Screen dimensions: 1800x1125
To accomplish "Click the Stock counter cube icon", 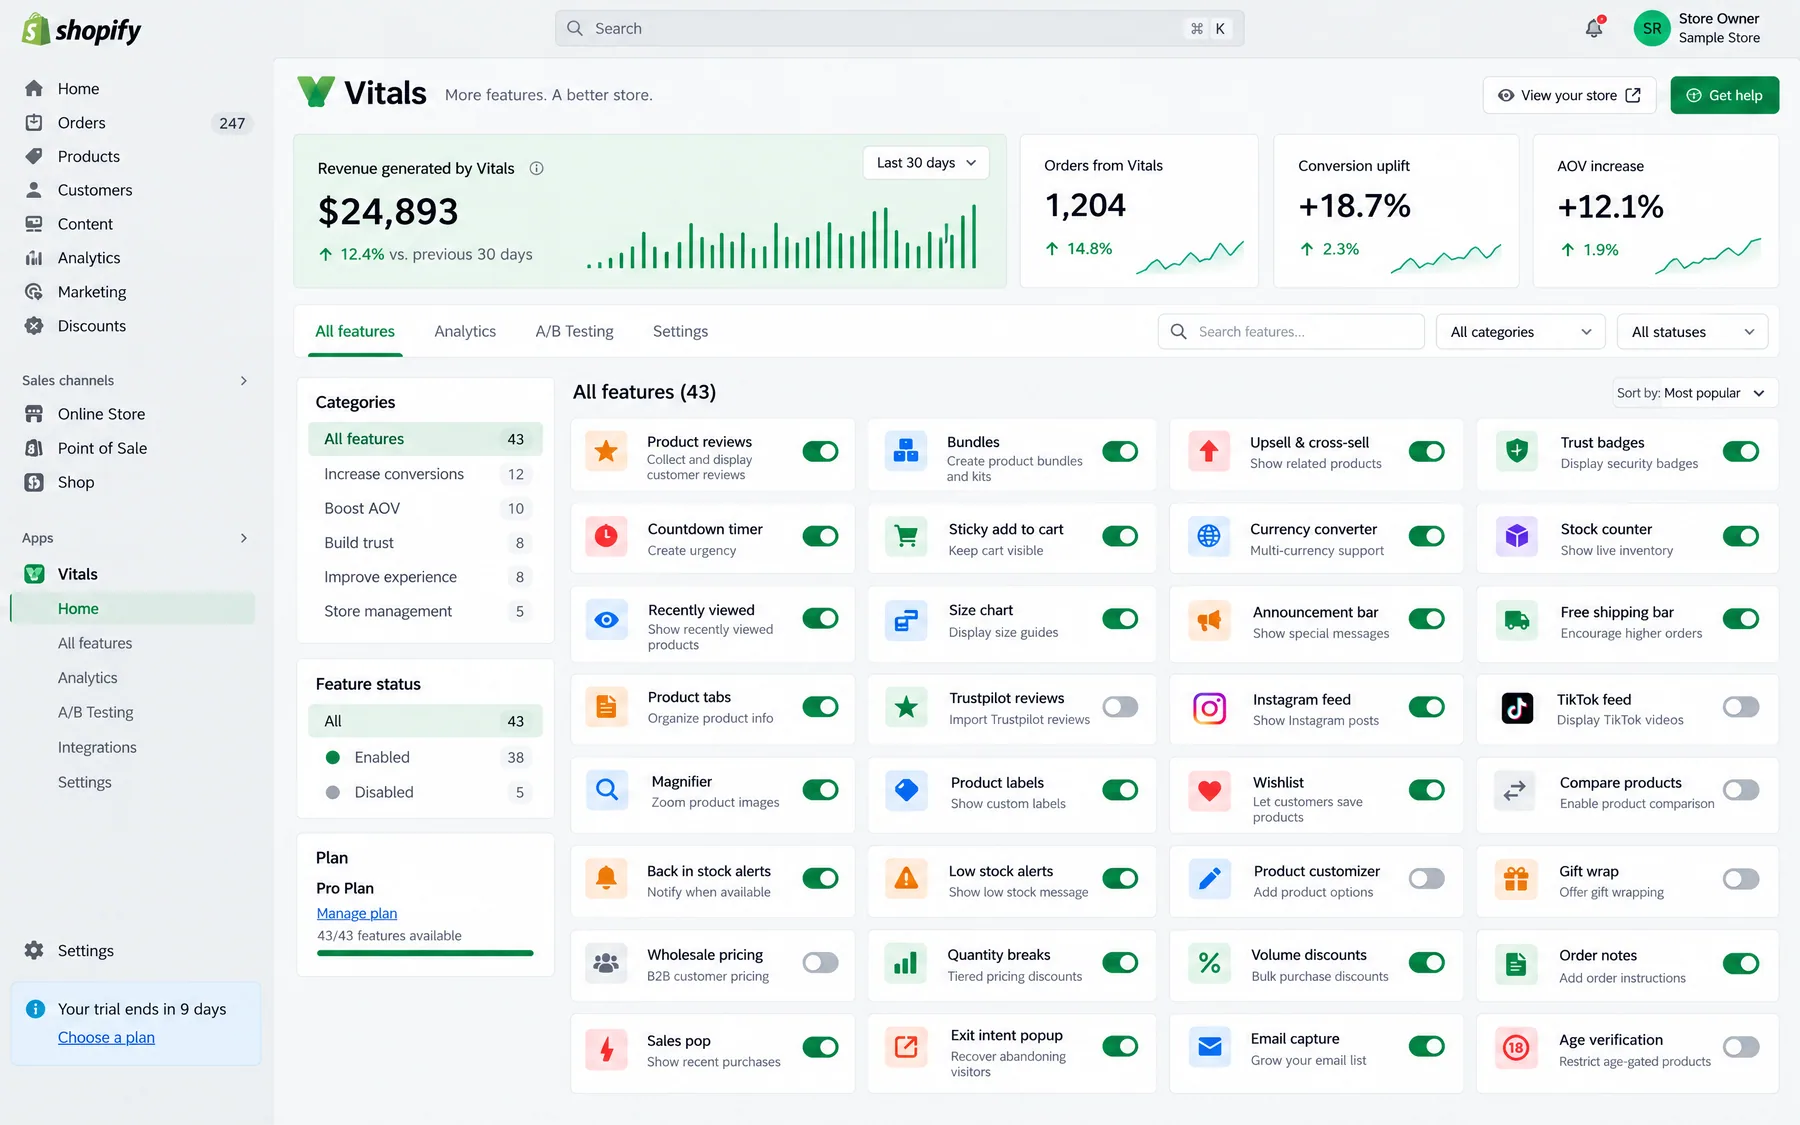I will tap(1517, 537).
